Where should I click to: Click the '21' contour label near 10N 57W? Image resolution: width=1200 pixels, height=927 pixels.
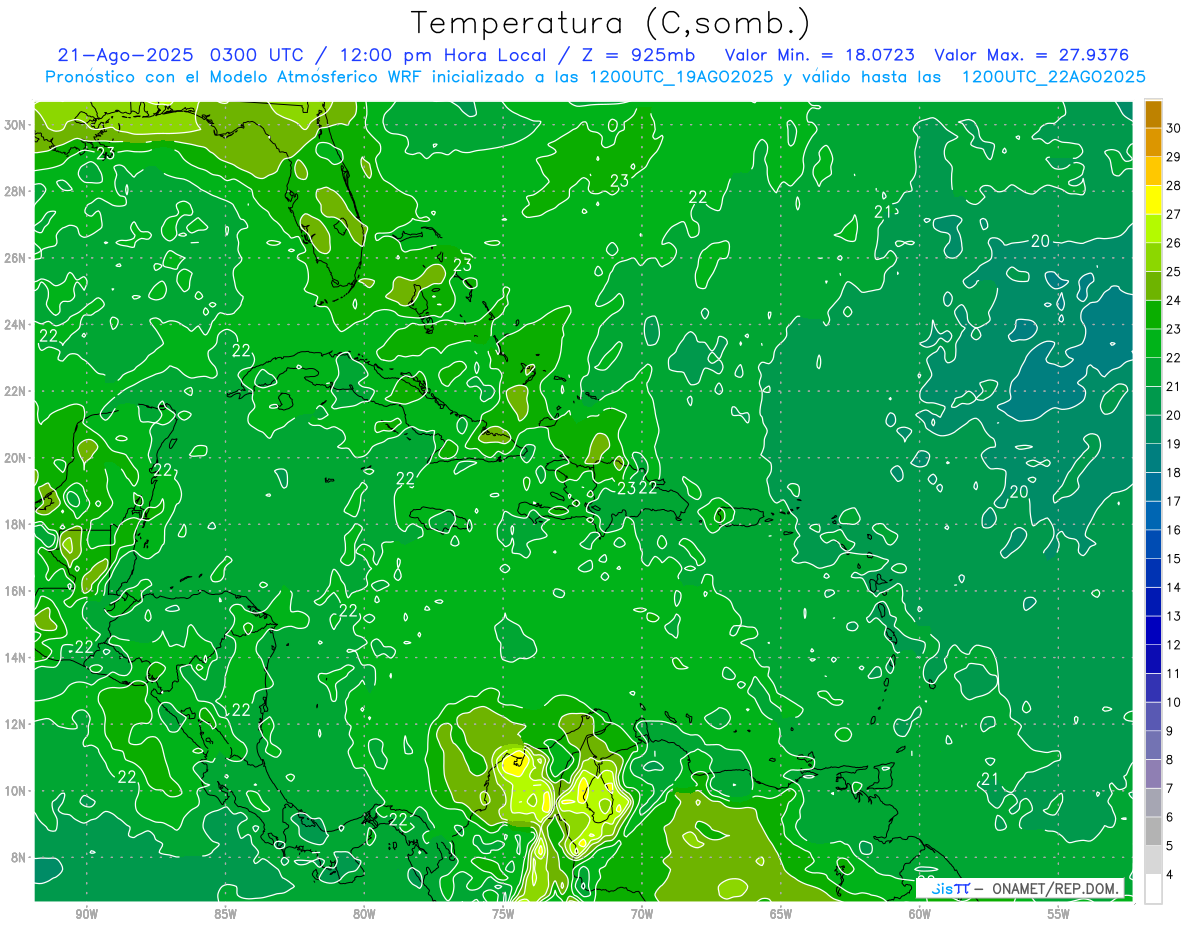990,779
